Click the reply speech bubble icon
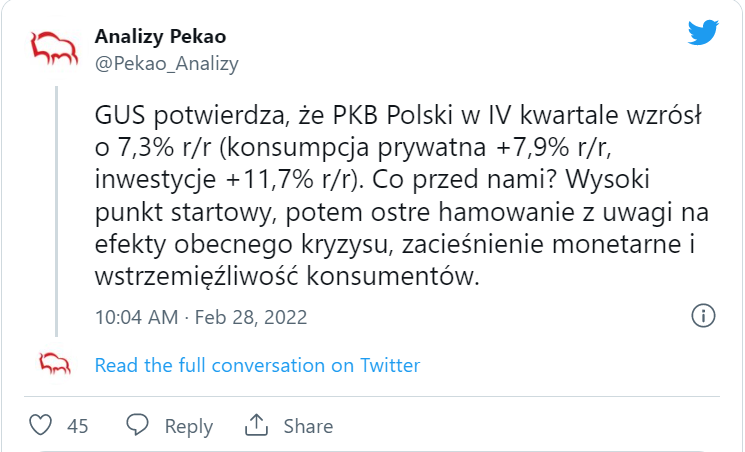This screenshot has width=745, height=452. (x=137, y=425)
